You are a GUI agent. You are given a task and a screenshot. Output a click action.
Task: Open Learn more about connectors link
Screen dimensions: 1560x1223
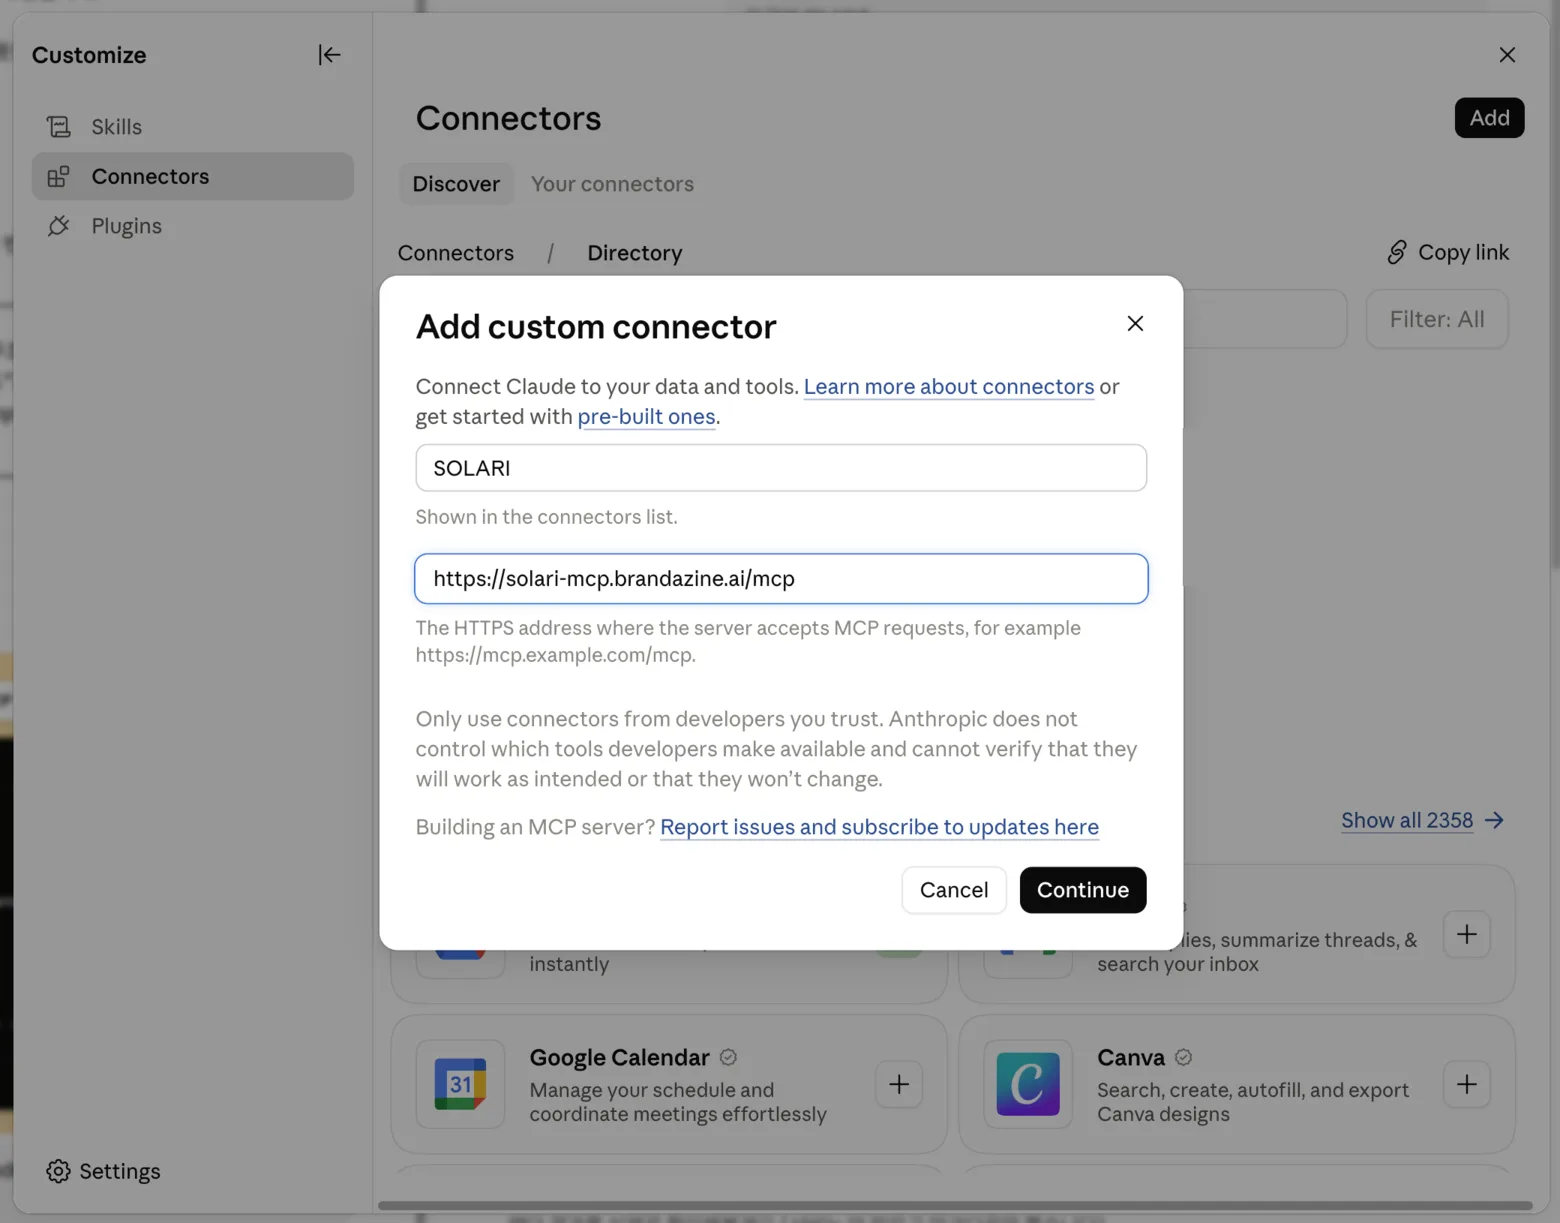tap(949, 386)
